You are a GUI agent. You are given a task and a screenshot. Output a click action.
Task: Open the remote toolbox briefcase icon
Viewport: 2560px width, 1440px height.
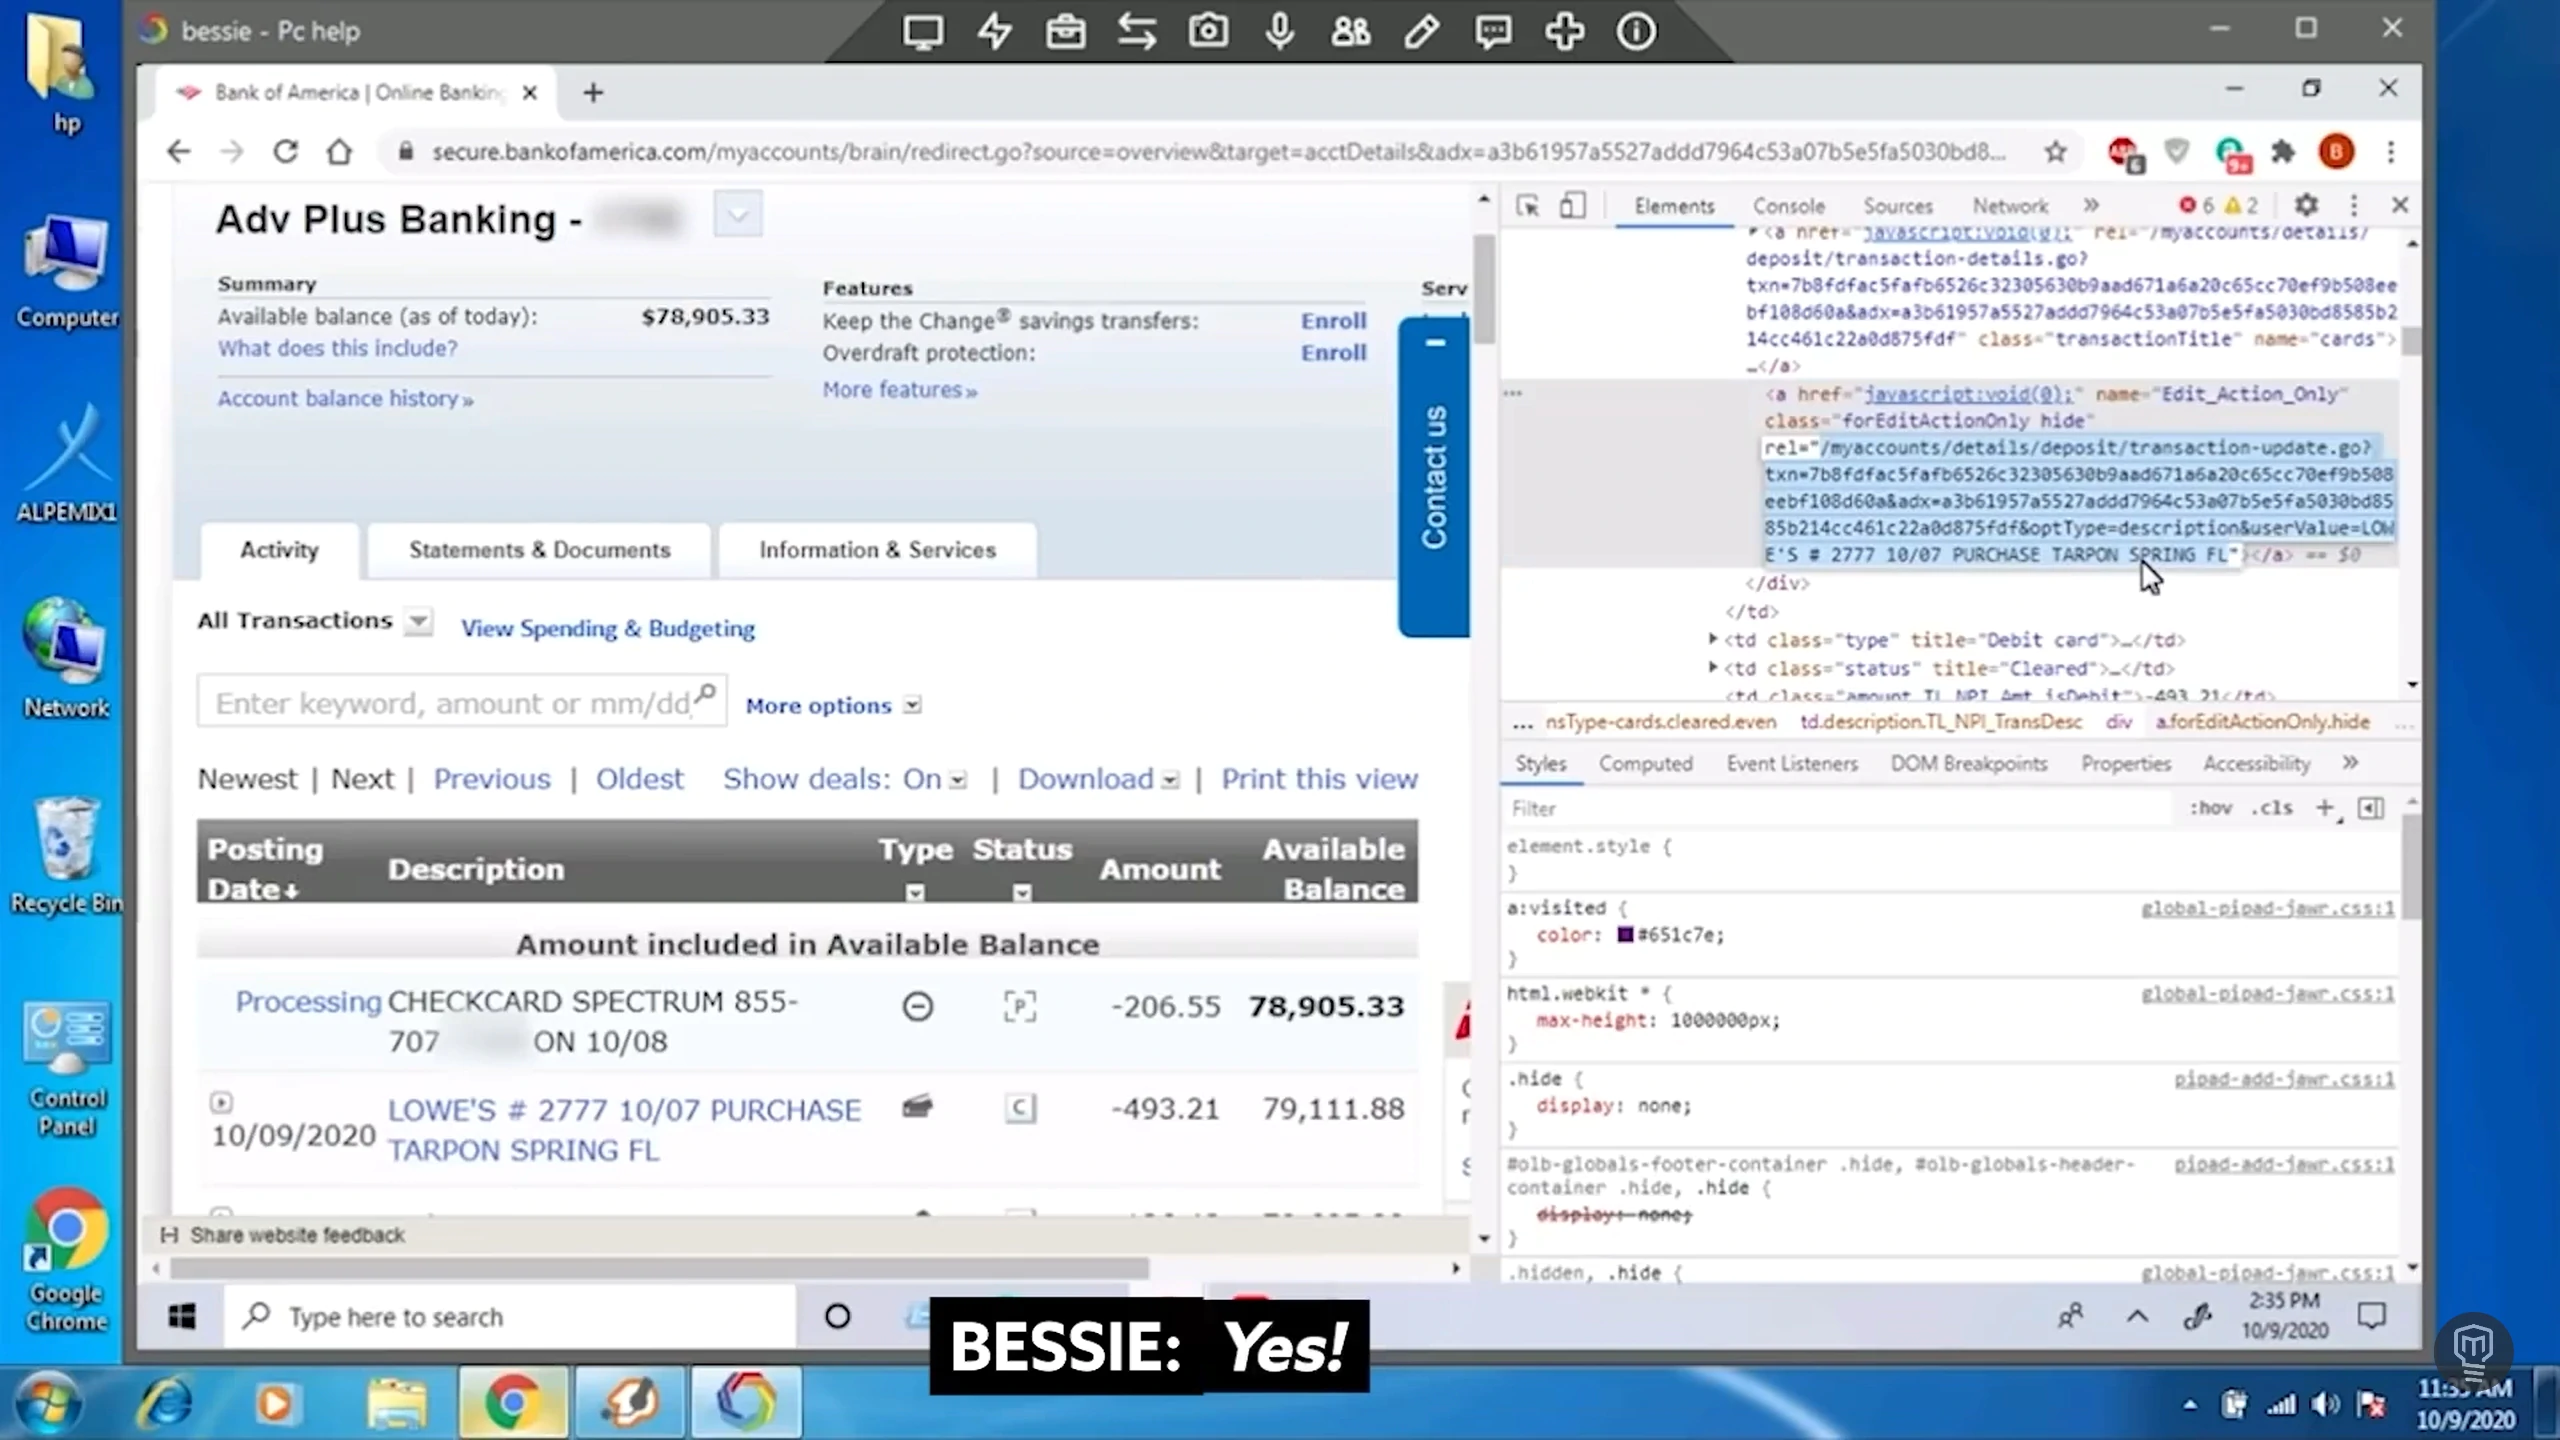(1065, 32)
